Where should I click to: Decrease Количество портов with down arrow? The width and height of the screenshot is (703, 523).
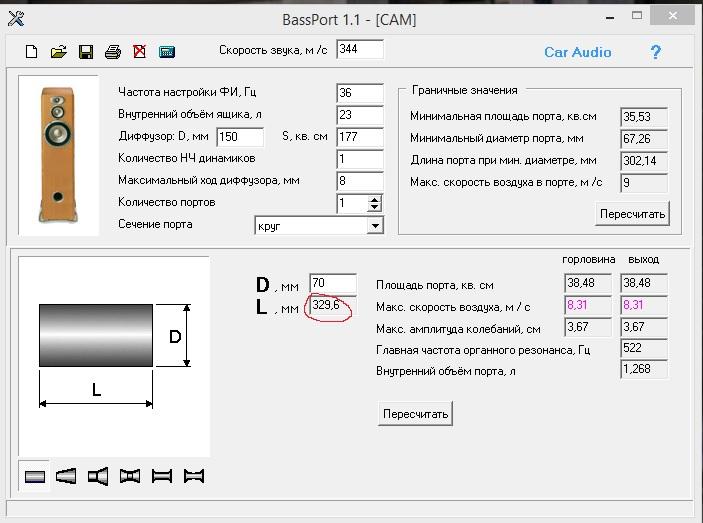[x=375, y=208]
